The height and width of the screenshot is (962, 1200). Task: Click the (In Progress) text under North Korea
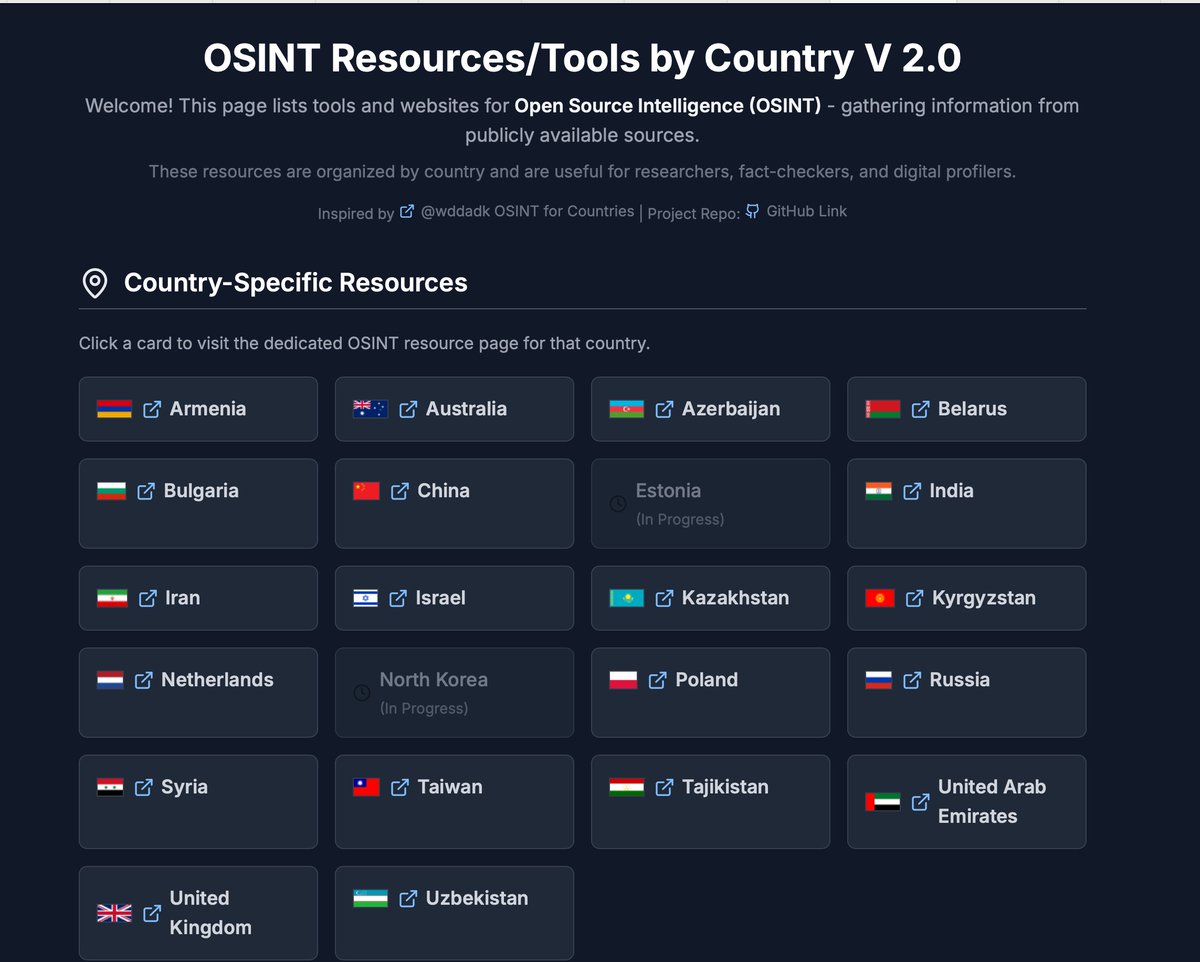424,708
